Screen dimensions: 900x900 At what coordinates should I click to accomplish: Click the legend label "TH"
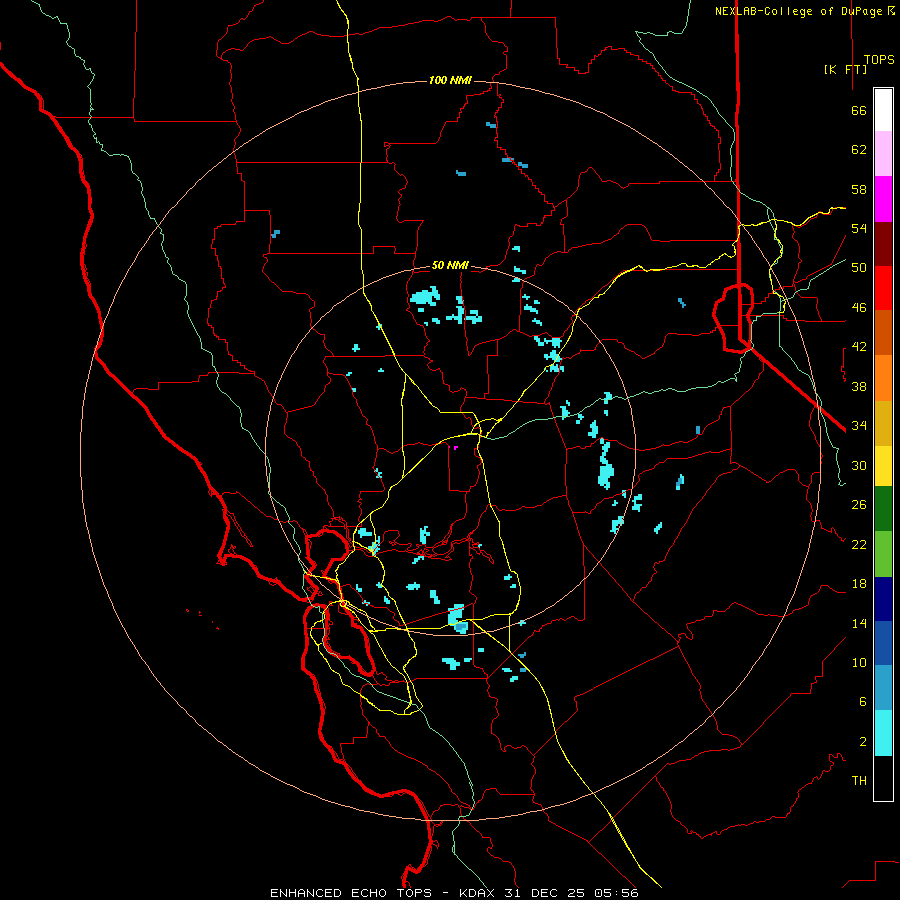859,781
